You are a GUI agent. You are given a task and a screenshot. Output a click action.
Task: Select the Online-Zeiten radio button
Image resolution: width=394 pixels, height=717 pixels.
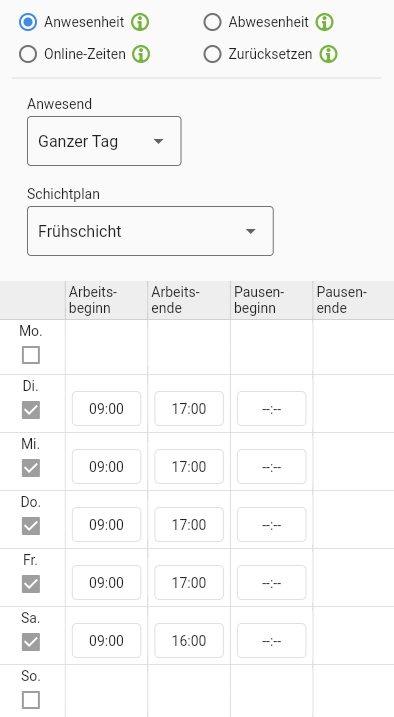[x=28, y=54]
